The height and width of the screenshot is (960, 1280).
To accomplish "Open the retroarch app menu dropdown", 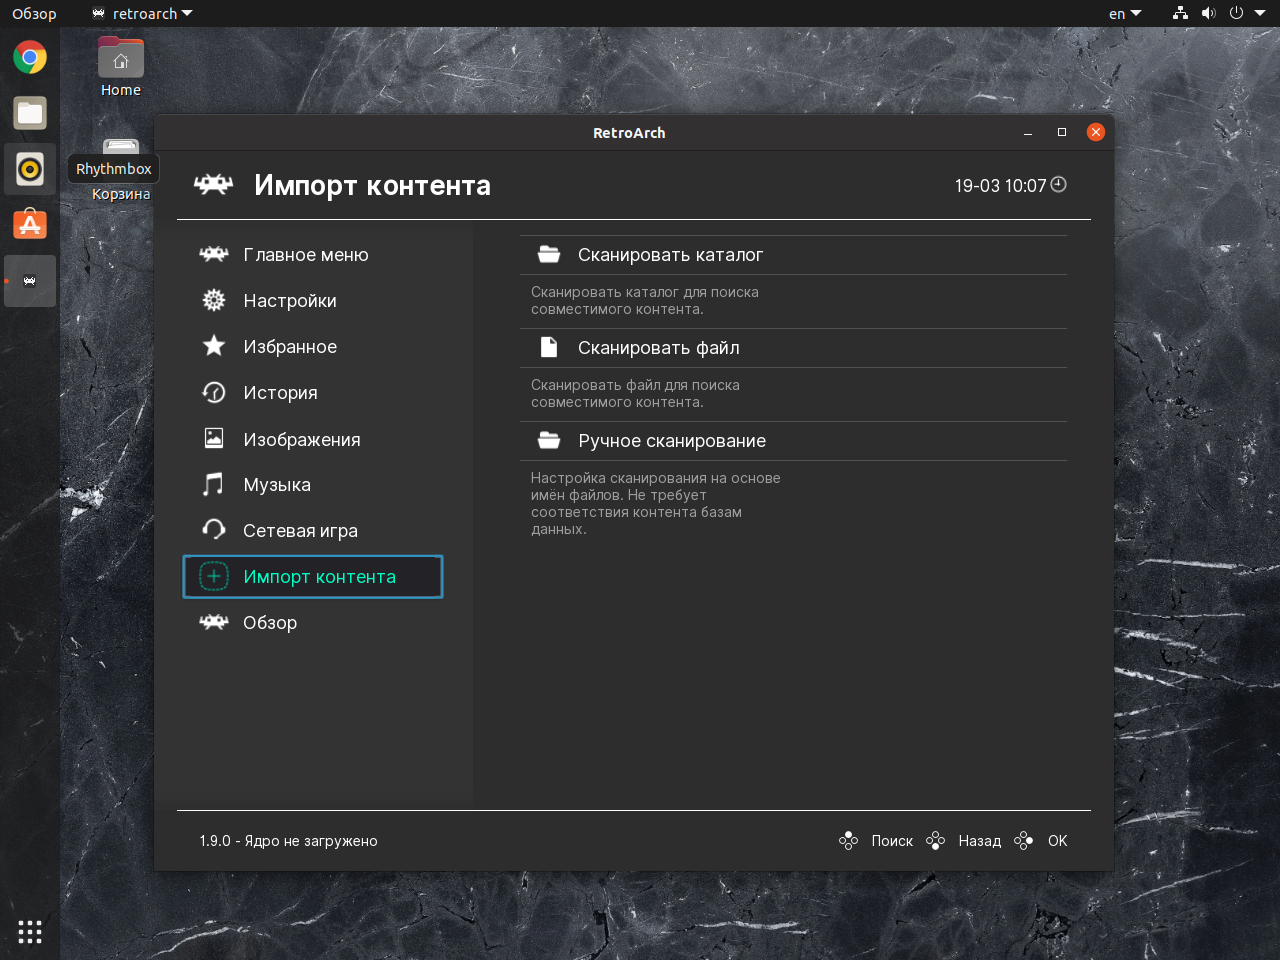I will 142,14.
